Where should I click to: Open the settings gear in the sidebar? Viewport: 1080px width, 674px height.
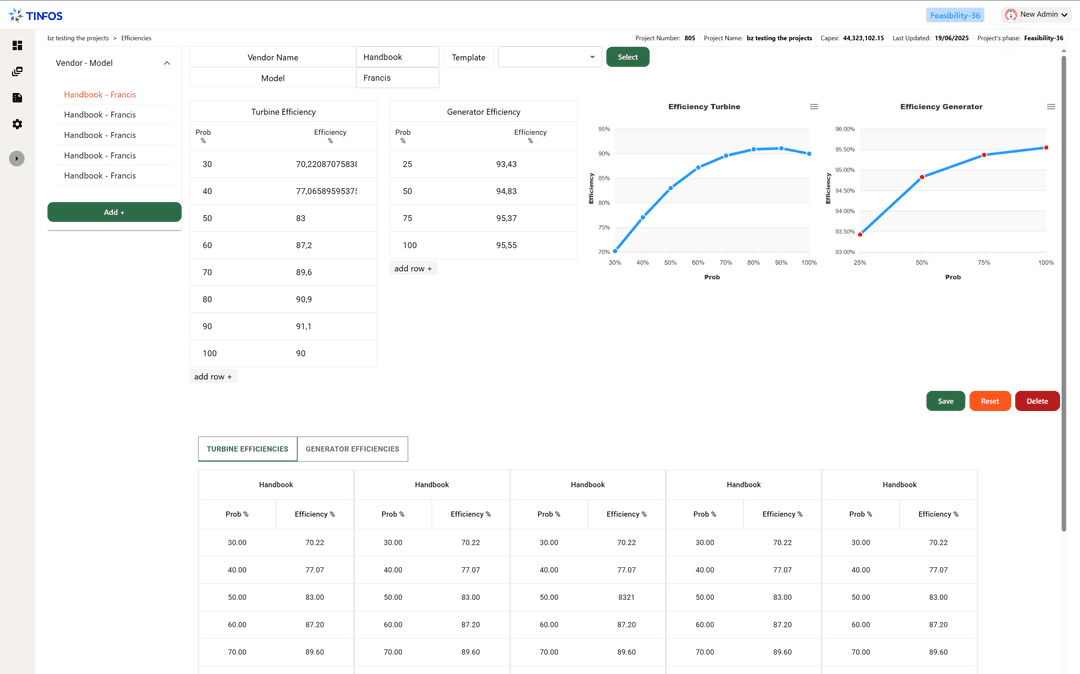[x=17, y=124]
